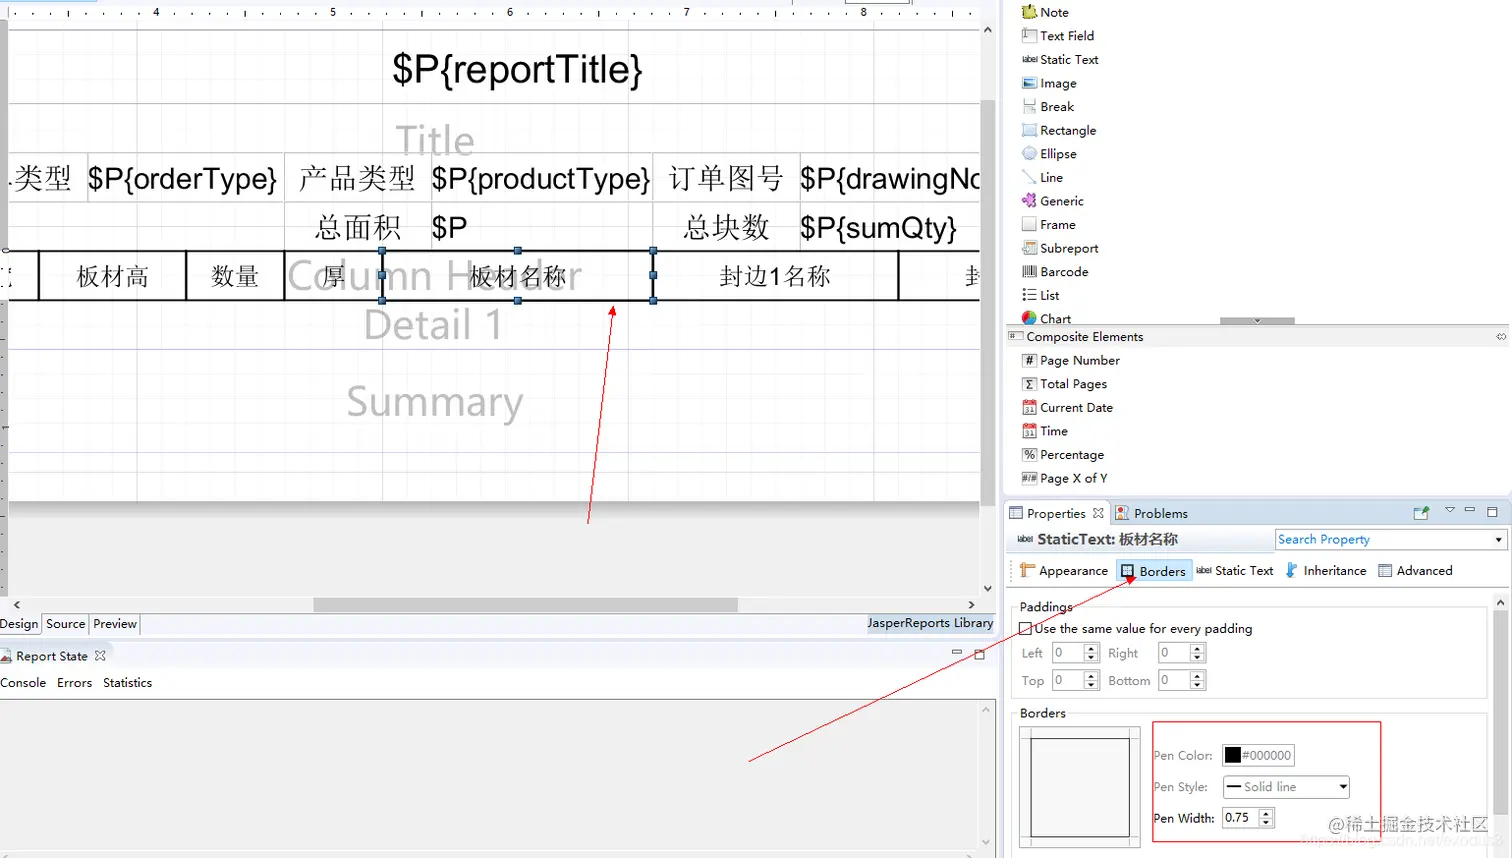Screen dimensions: 1512x858
Task: Pick the Generic element from the palette
Action: coord(1052,201)
